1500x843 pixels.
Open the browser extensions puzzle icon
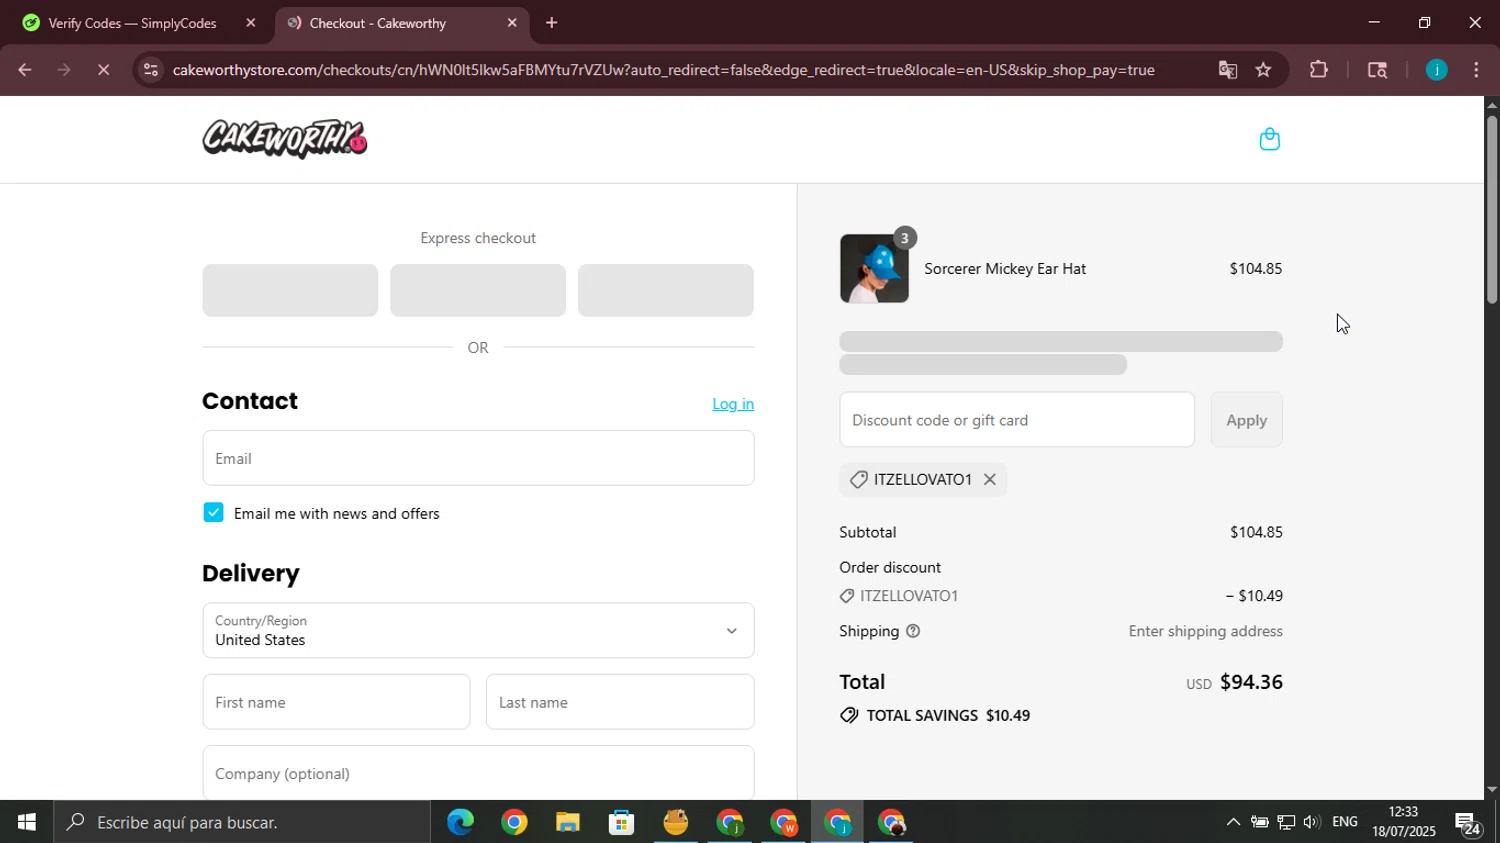[1319, 70]
